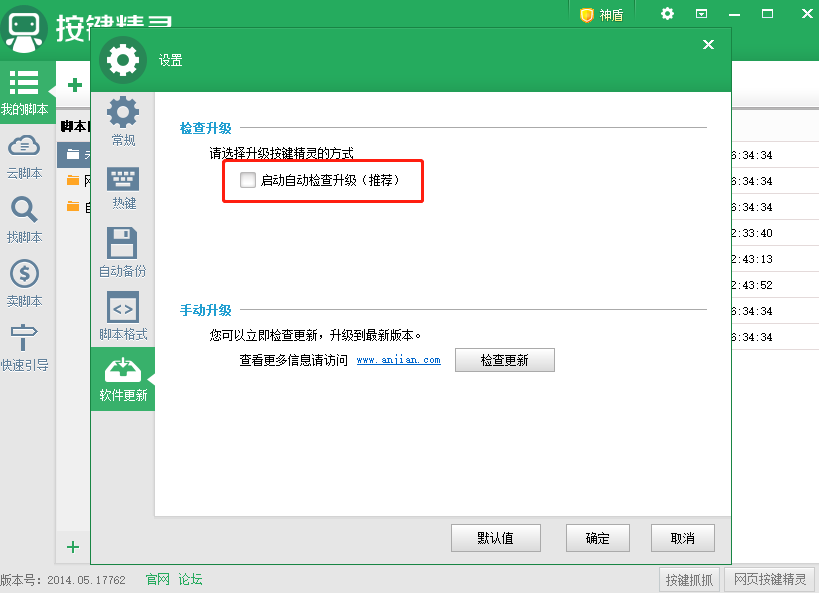Open 脚本格式 settings tab
This screenshot has width=819, height=593.
123,316
